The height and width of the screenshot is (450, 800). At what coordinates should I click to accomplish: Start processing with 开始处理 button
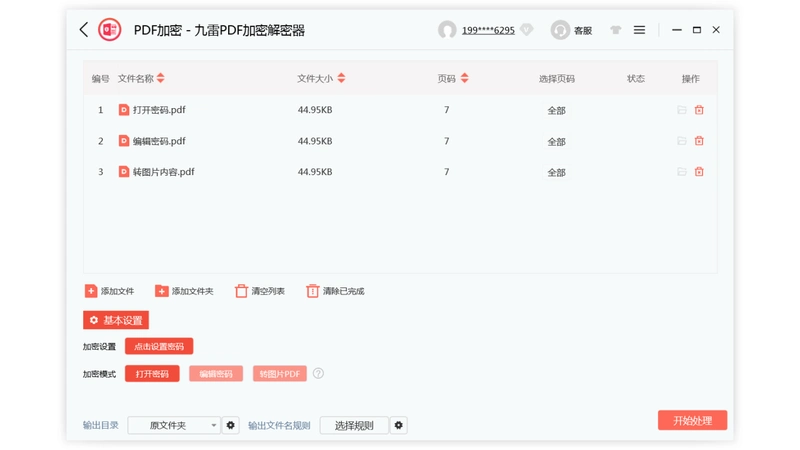pyautogui.click(x=692, y=420)
